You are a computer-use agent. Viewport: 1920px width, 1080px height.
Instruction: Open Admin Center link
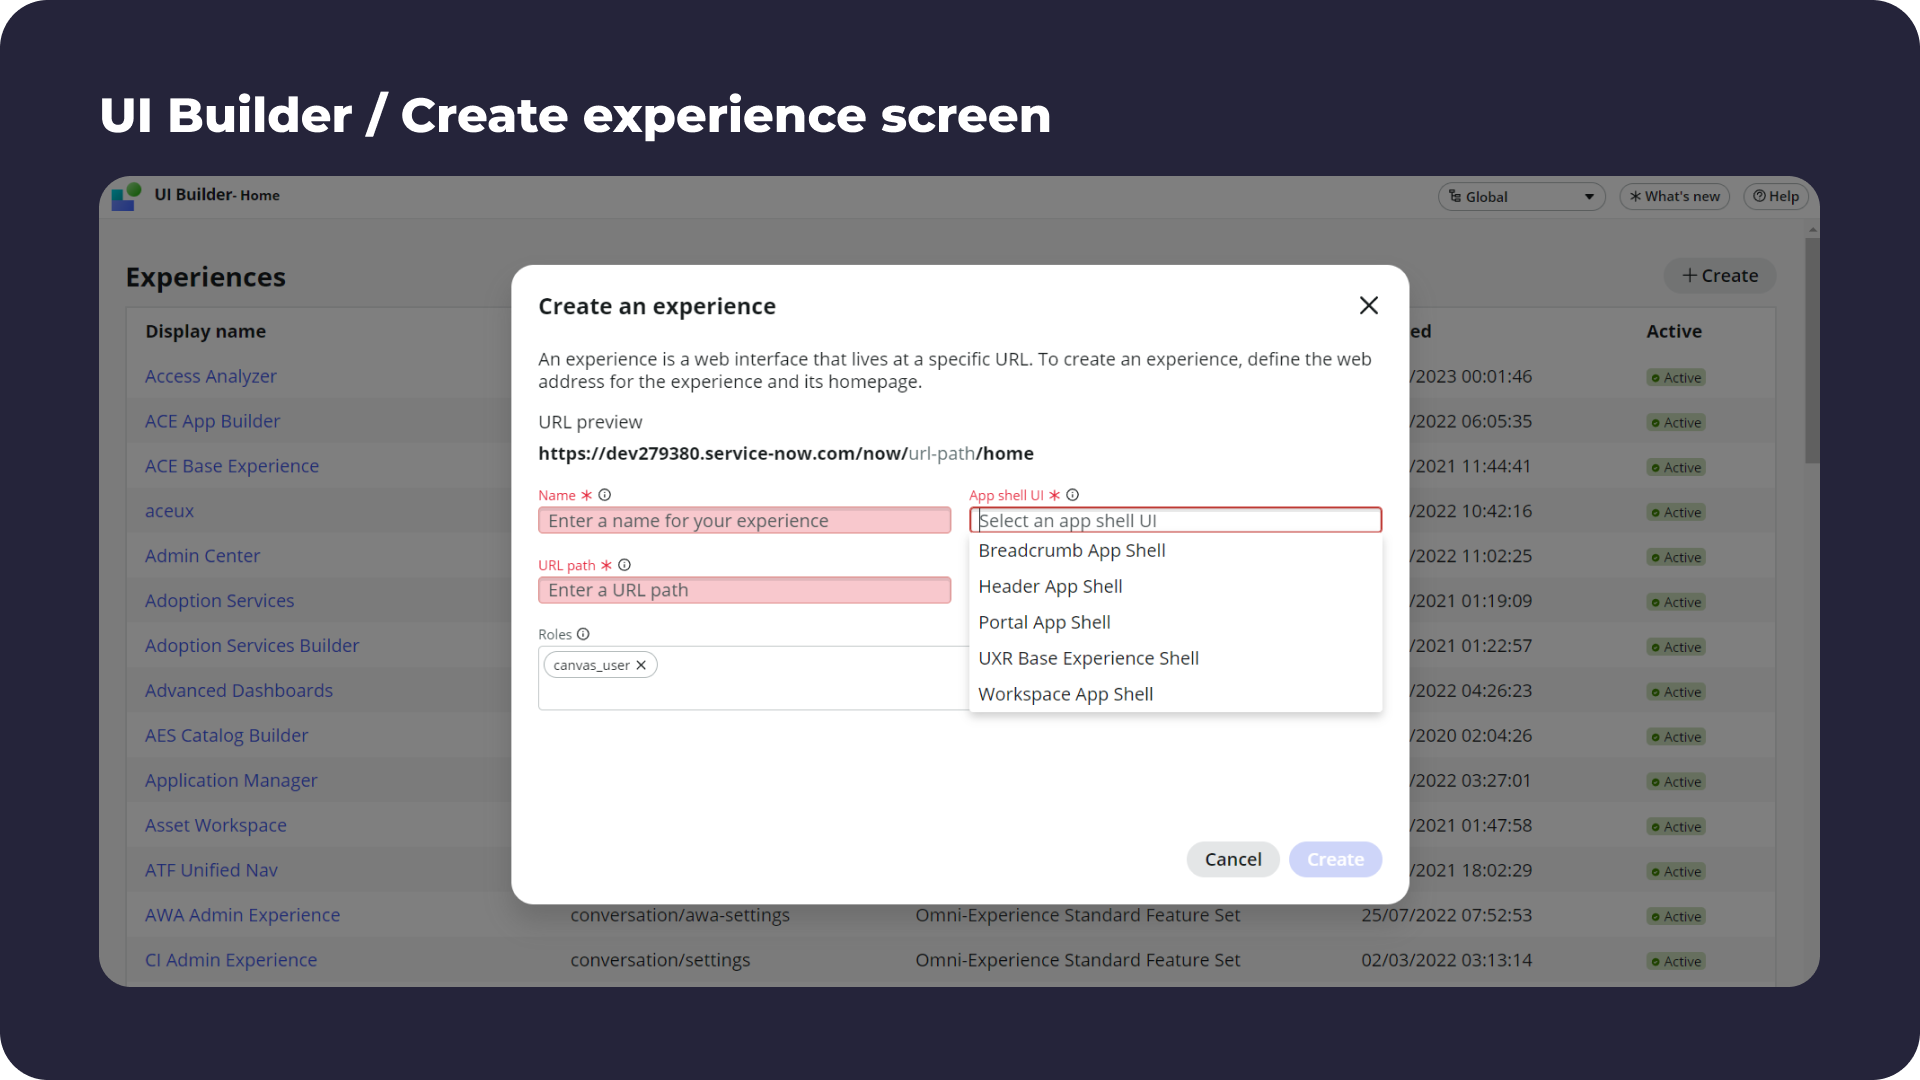(x=202, y=556)
